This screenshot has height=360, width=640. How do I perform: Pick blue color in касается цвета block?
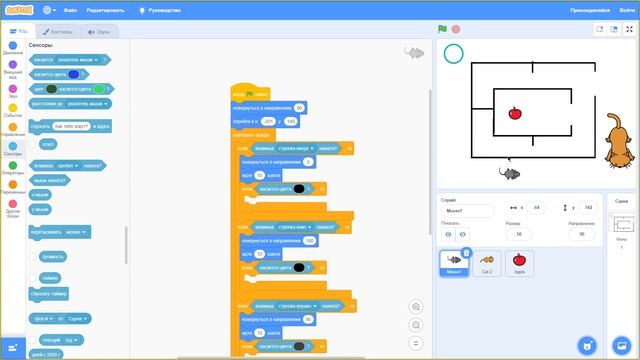coord(74,74)
